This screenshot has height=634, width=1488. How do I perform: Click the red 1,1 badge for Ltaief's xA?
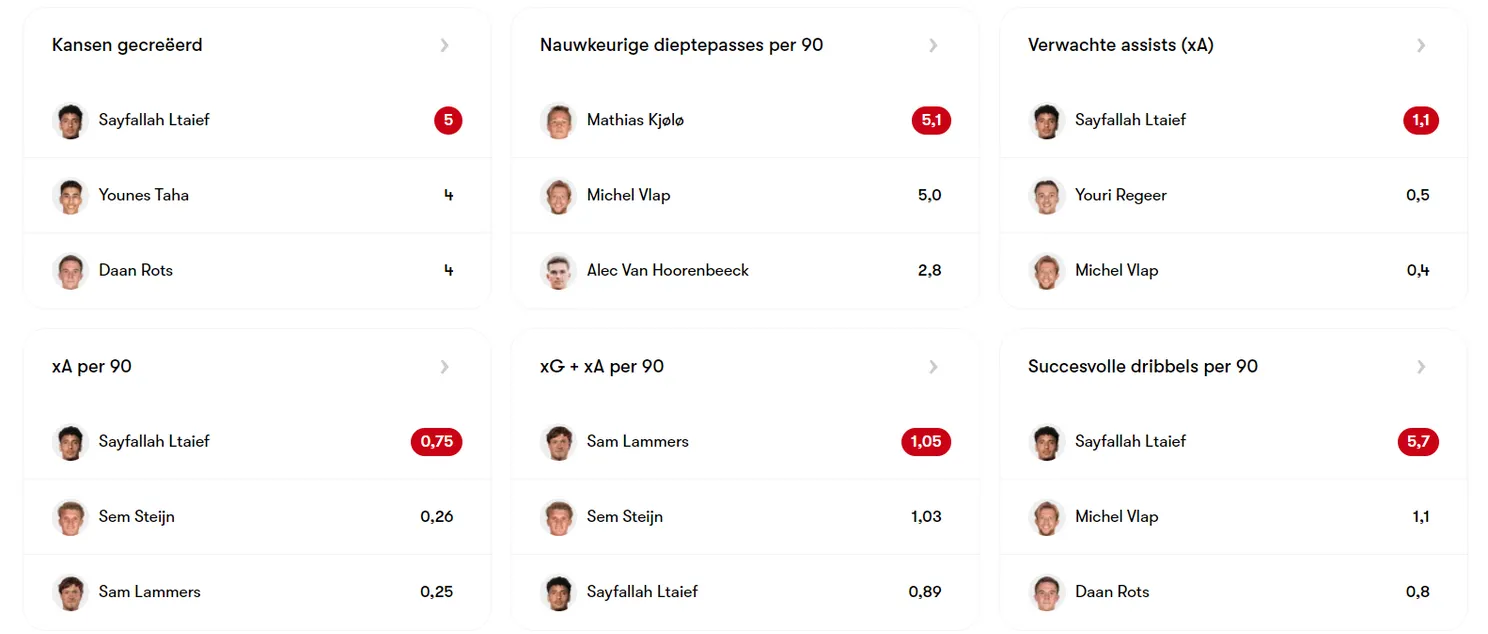coord(1420,120)
